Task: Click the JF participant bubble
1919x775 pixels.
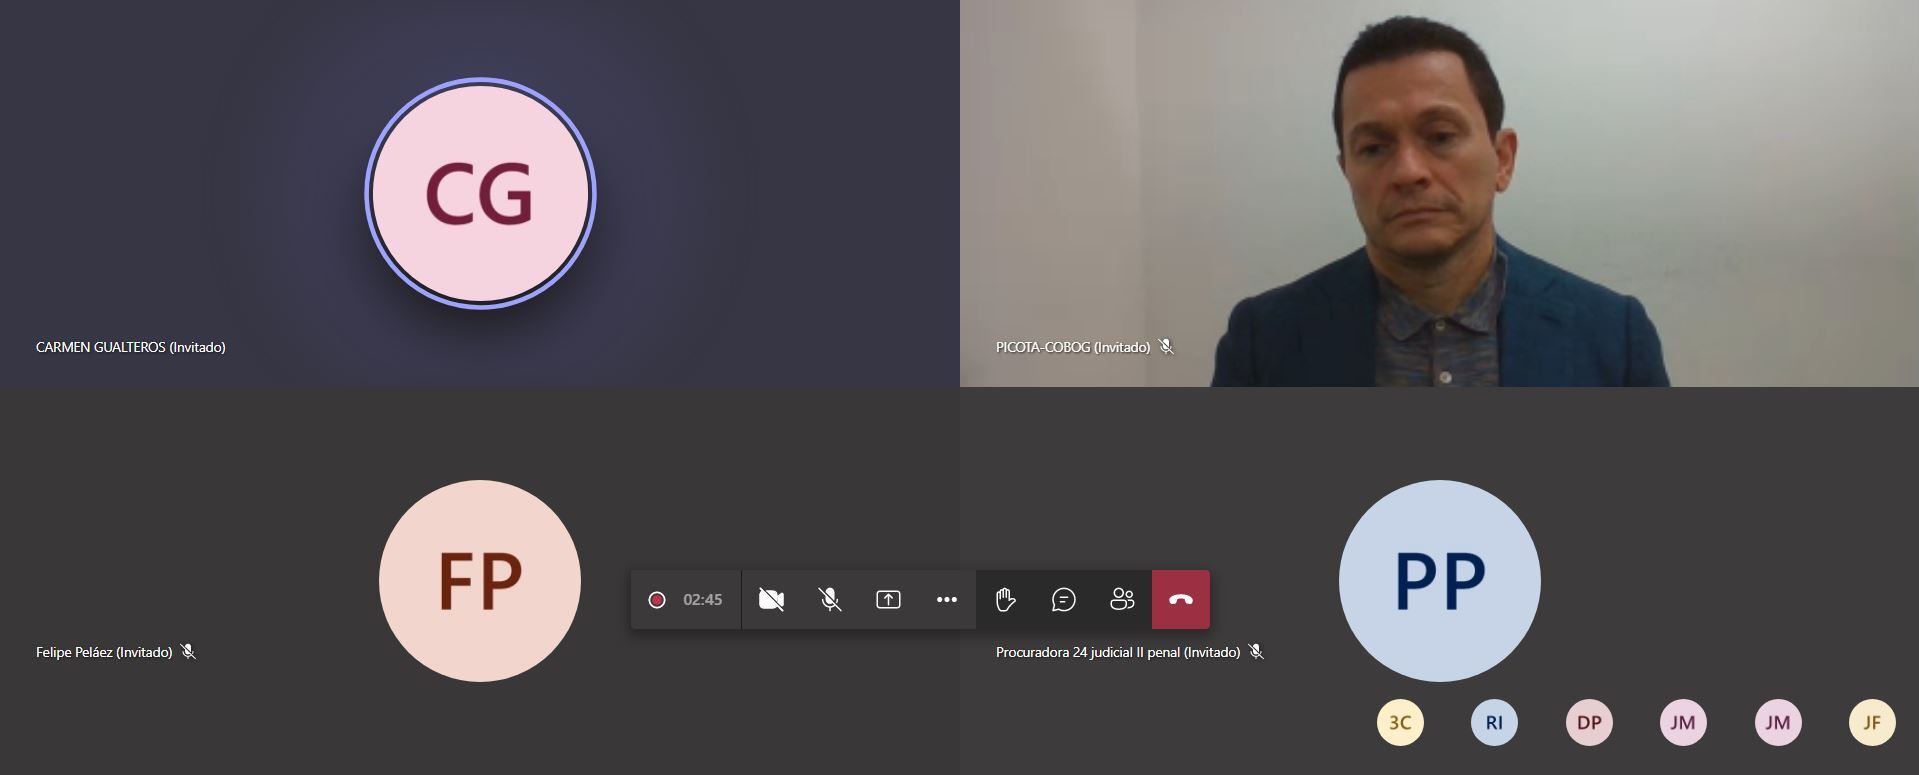Action: 1872,722
